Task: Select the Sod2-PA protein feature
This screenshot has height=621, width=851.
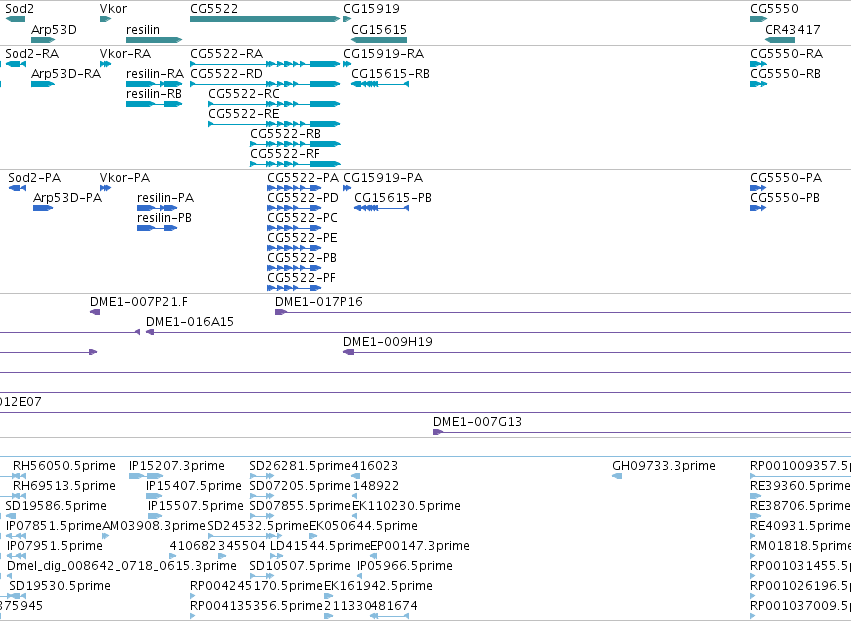Action: click(17, 188)
